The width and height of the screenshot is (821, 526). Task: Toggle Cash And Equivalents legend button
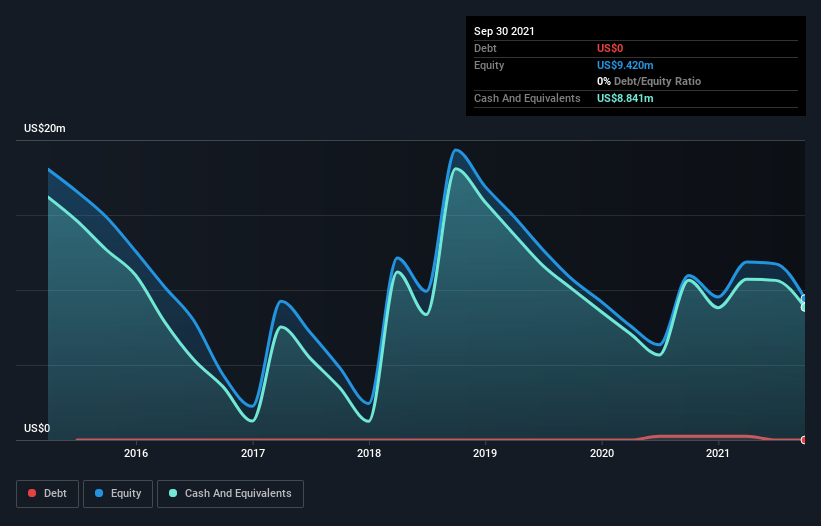coord(230,494)
